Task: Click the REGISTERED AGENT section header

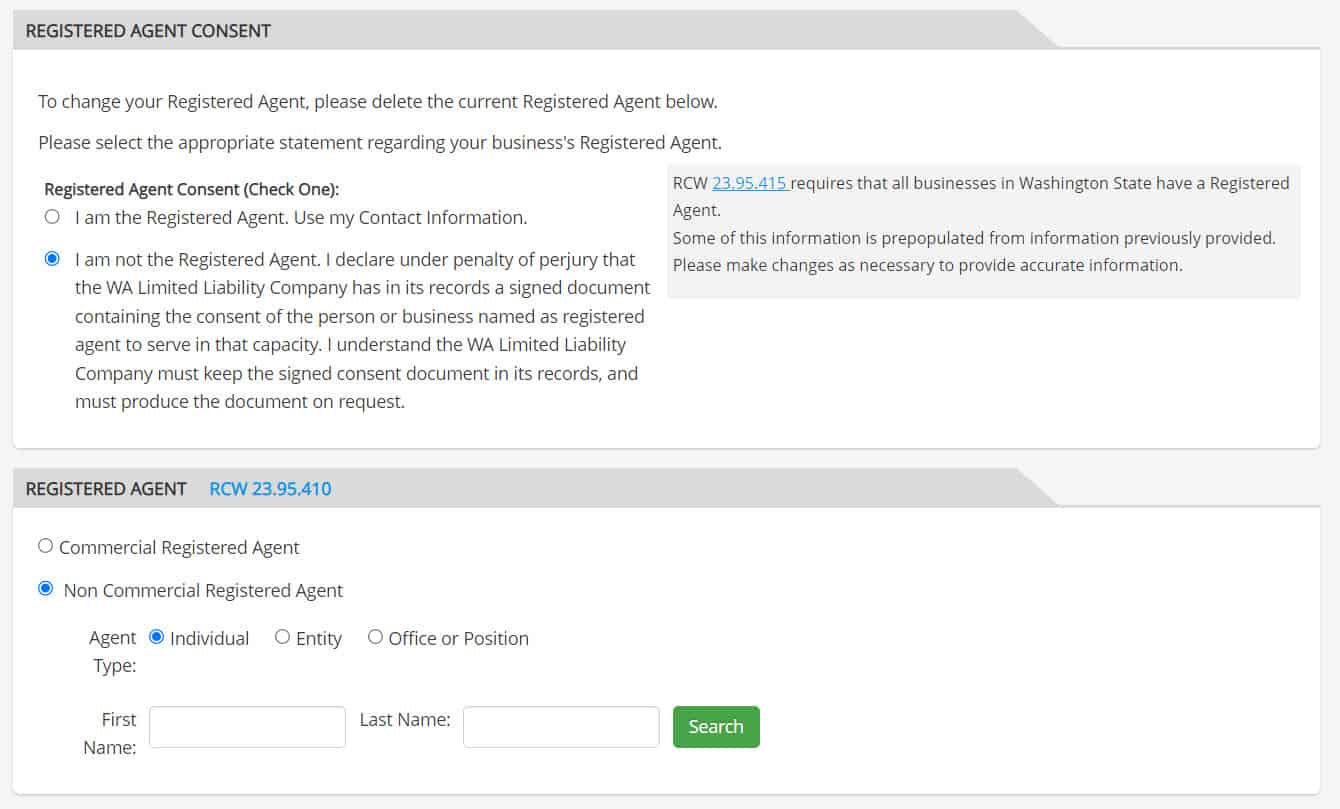Action: tap(106, 489)
